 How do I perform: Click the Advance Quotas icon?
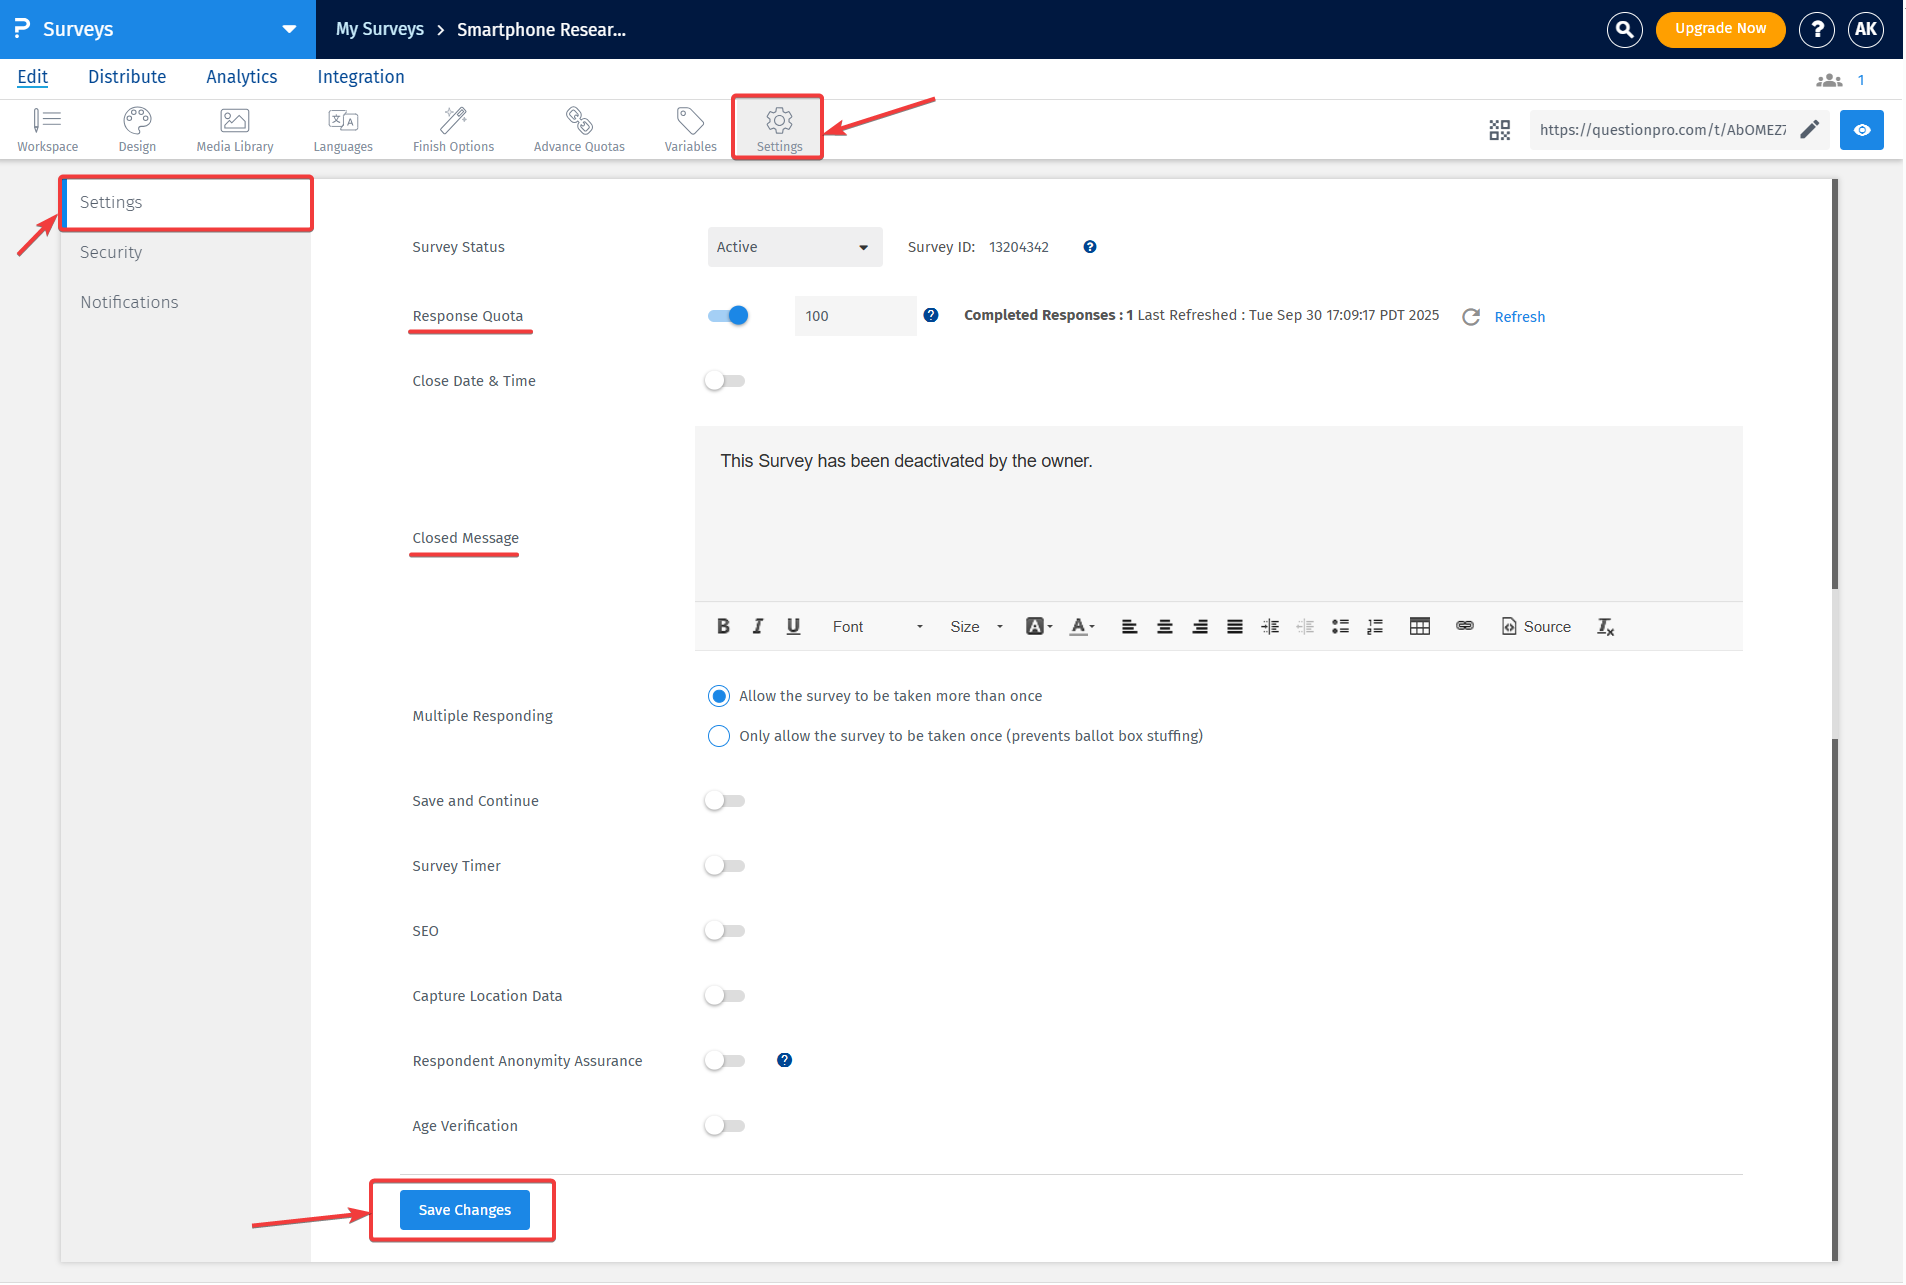pos(579,128)
